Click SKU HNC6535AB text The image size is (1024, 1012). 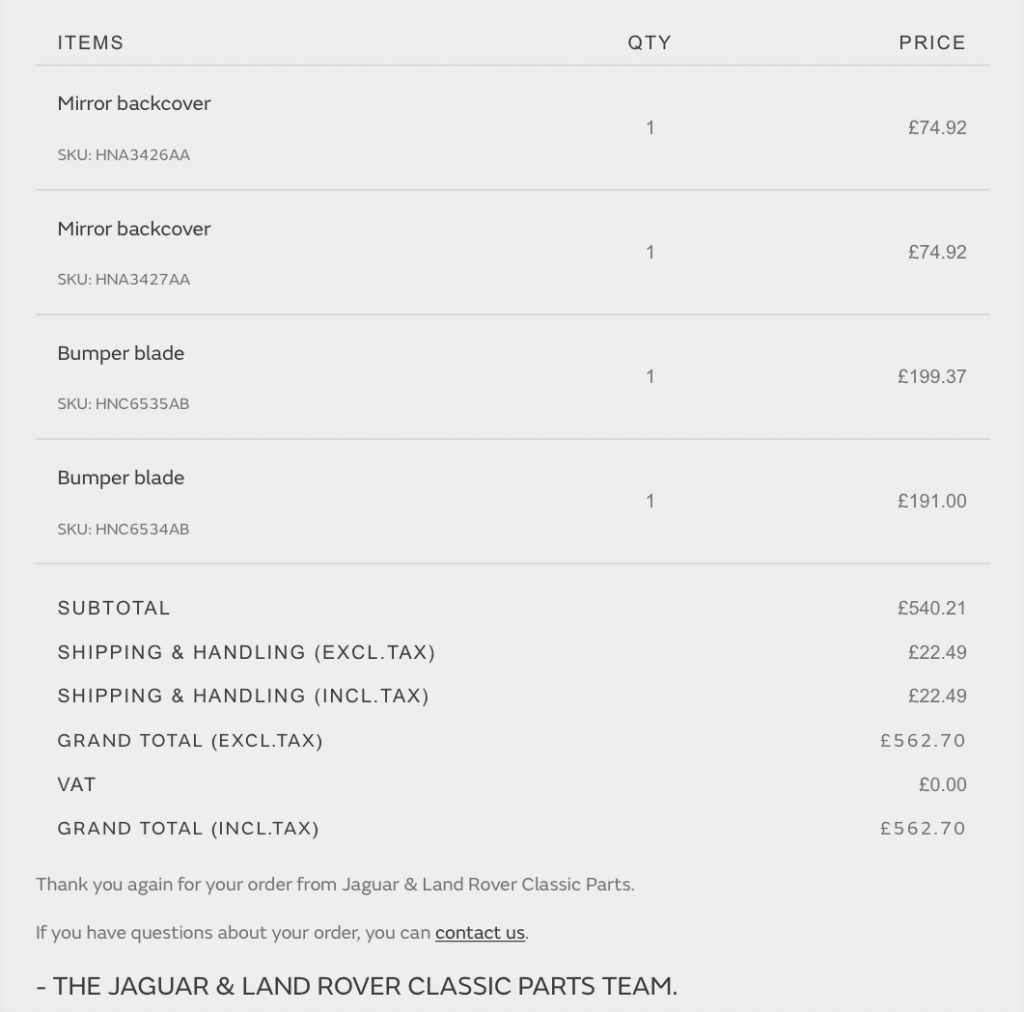(x=123, y=404)
